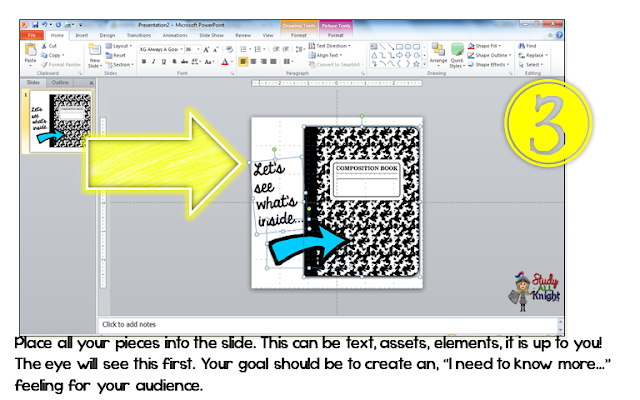Open the File tab
640x400 pixels.
32,35
